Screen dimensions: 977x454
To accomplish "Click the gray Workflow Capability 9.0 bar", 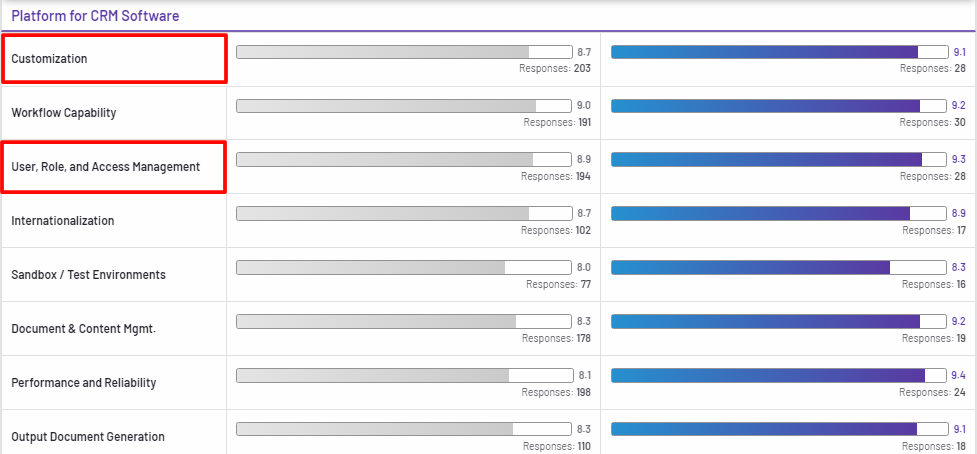I will (403, 106).
